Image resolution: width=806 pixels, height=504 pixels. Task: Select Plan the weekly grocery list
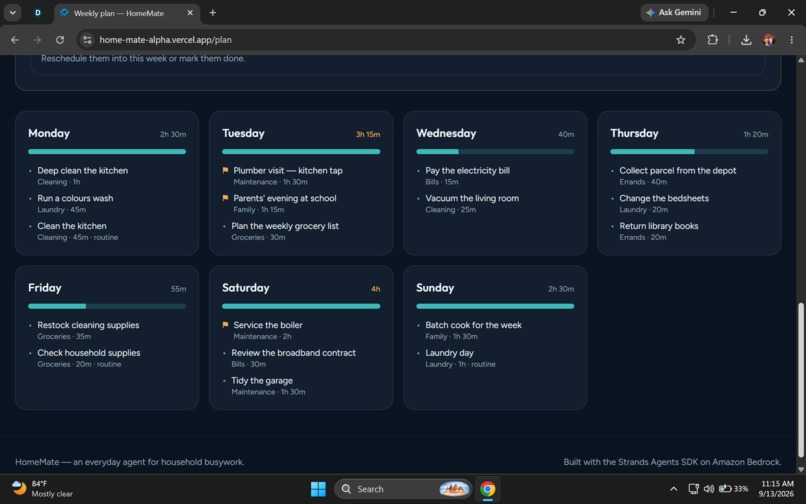pos(285,226)
